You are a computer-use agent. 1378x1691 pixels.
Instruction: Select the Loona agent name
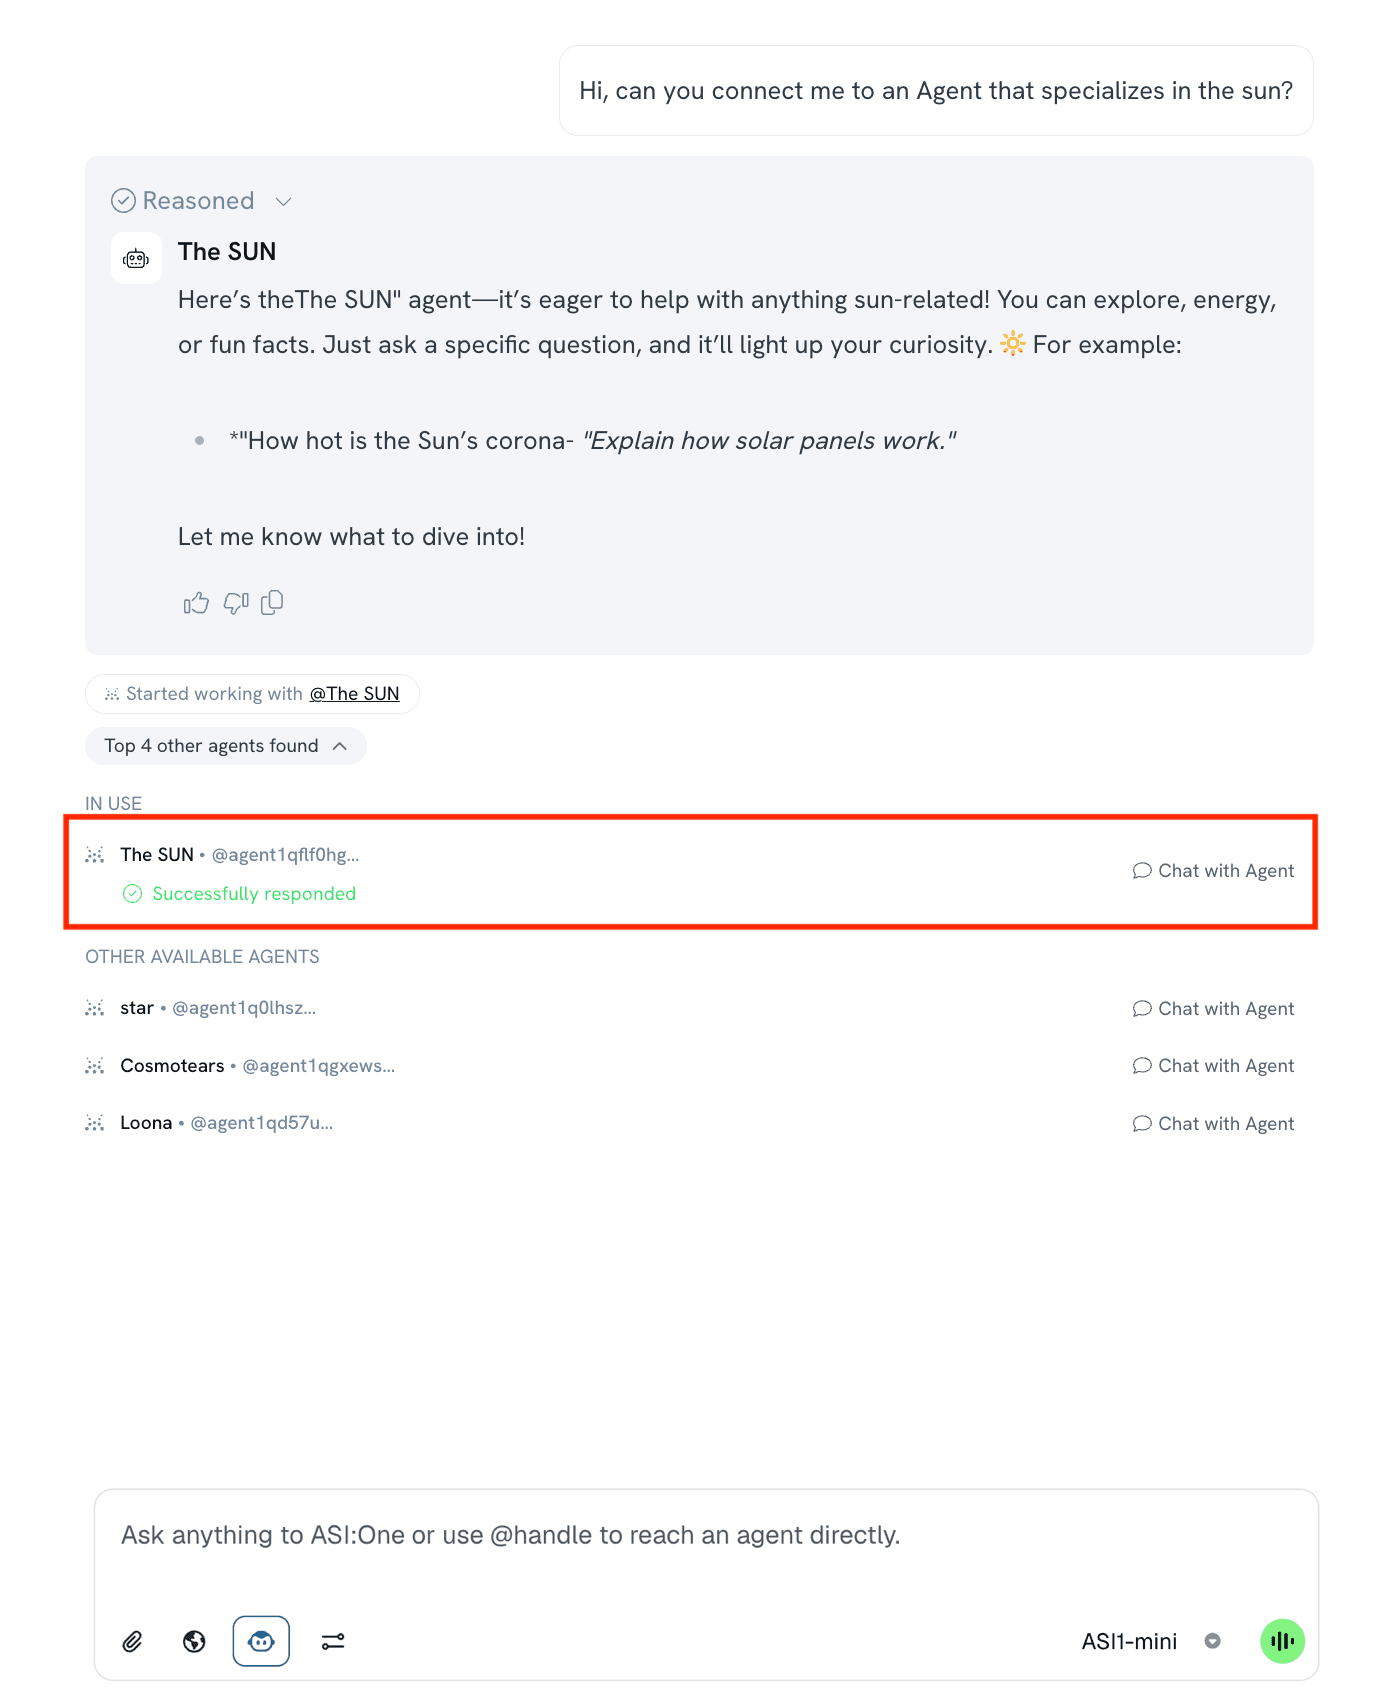(146, 1123)
